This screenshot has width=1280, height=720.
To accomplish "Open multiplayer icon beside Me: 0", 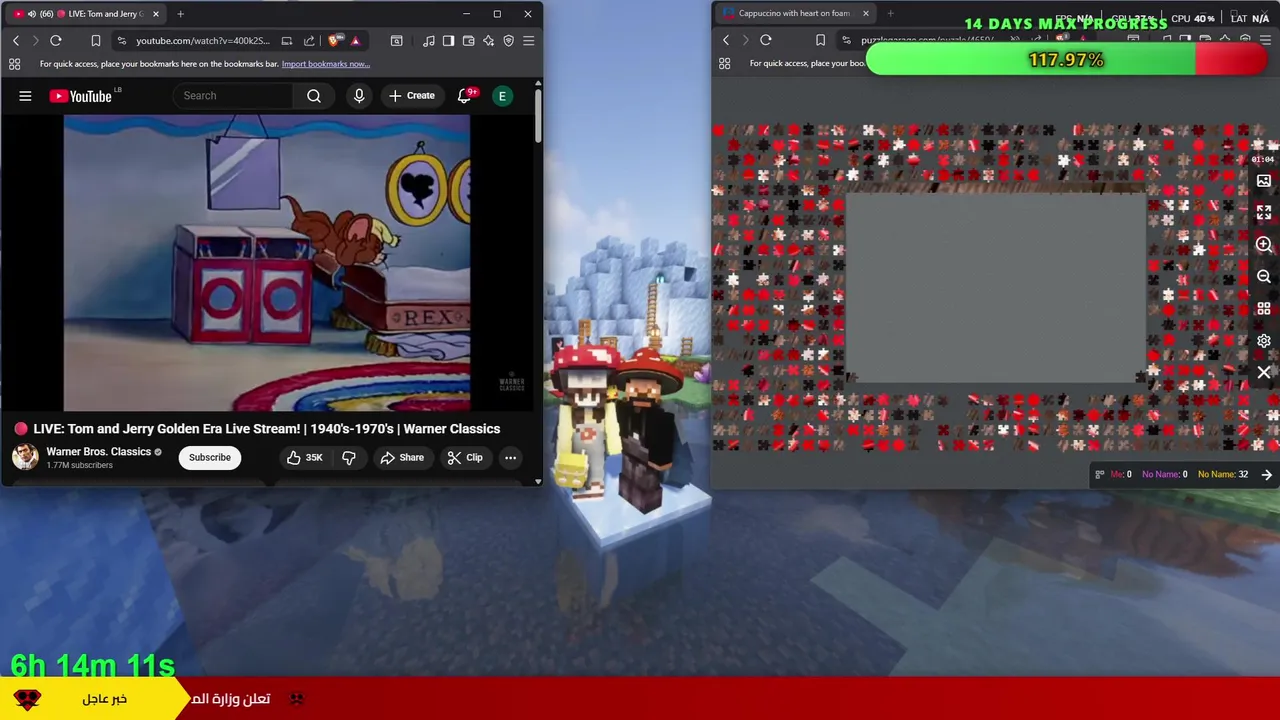I will (x=1100, y=475).
